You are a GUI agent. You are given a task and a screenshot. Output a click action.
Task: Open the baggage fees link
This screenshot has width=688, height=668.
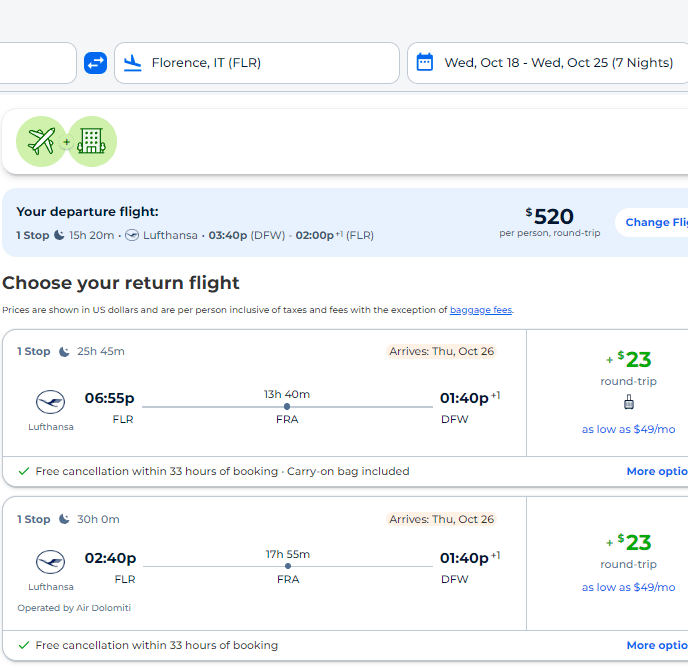tap(480, 311)
